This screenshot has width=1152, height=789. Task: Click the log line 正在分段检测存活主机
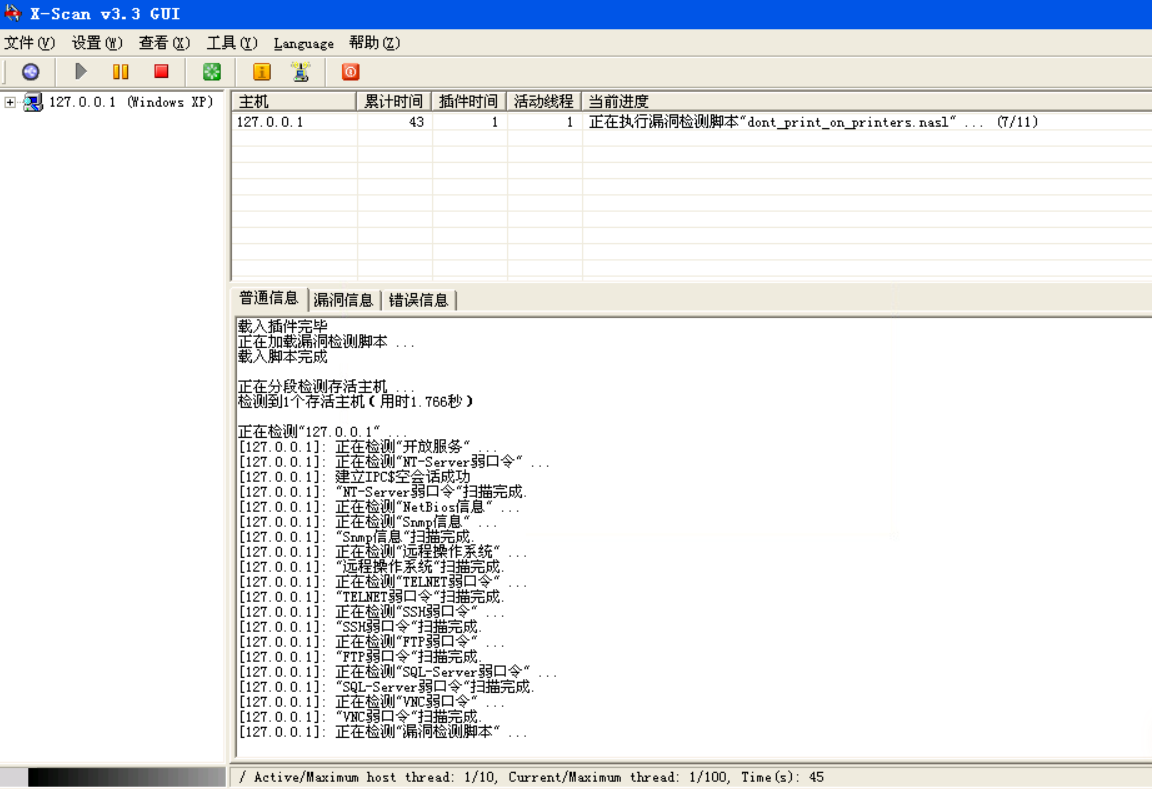click(326, 386)
